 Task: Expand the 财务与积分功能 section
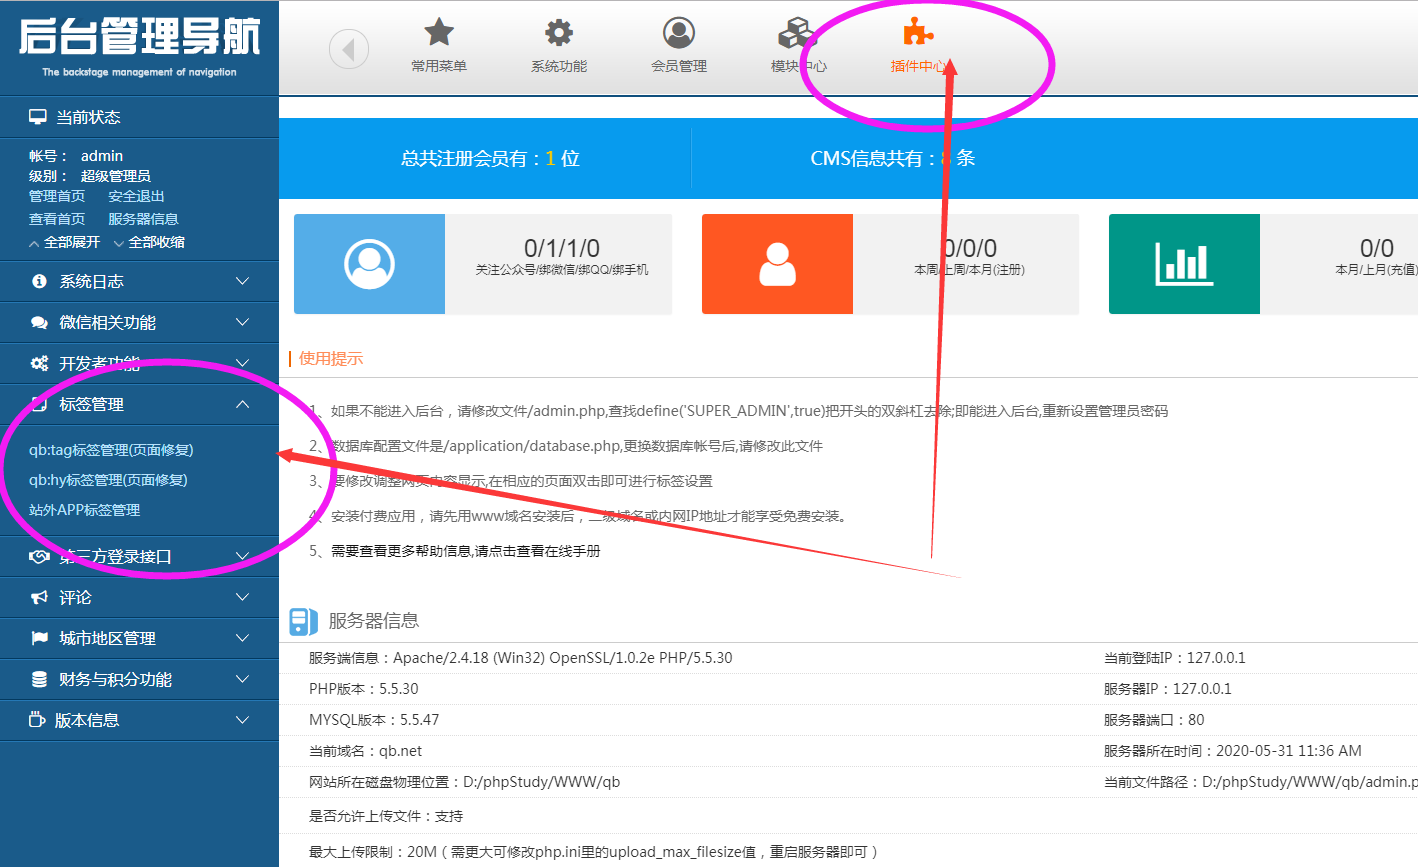coord(139,680)
